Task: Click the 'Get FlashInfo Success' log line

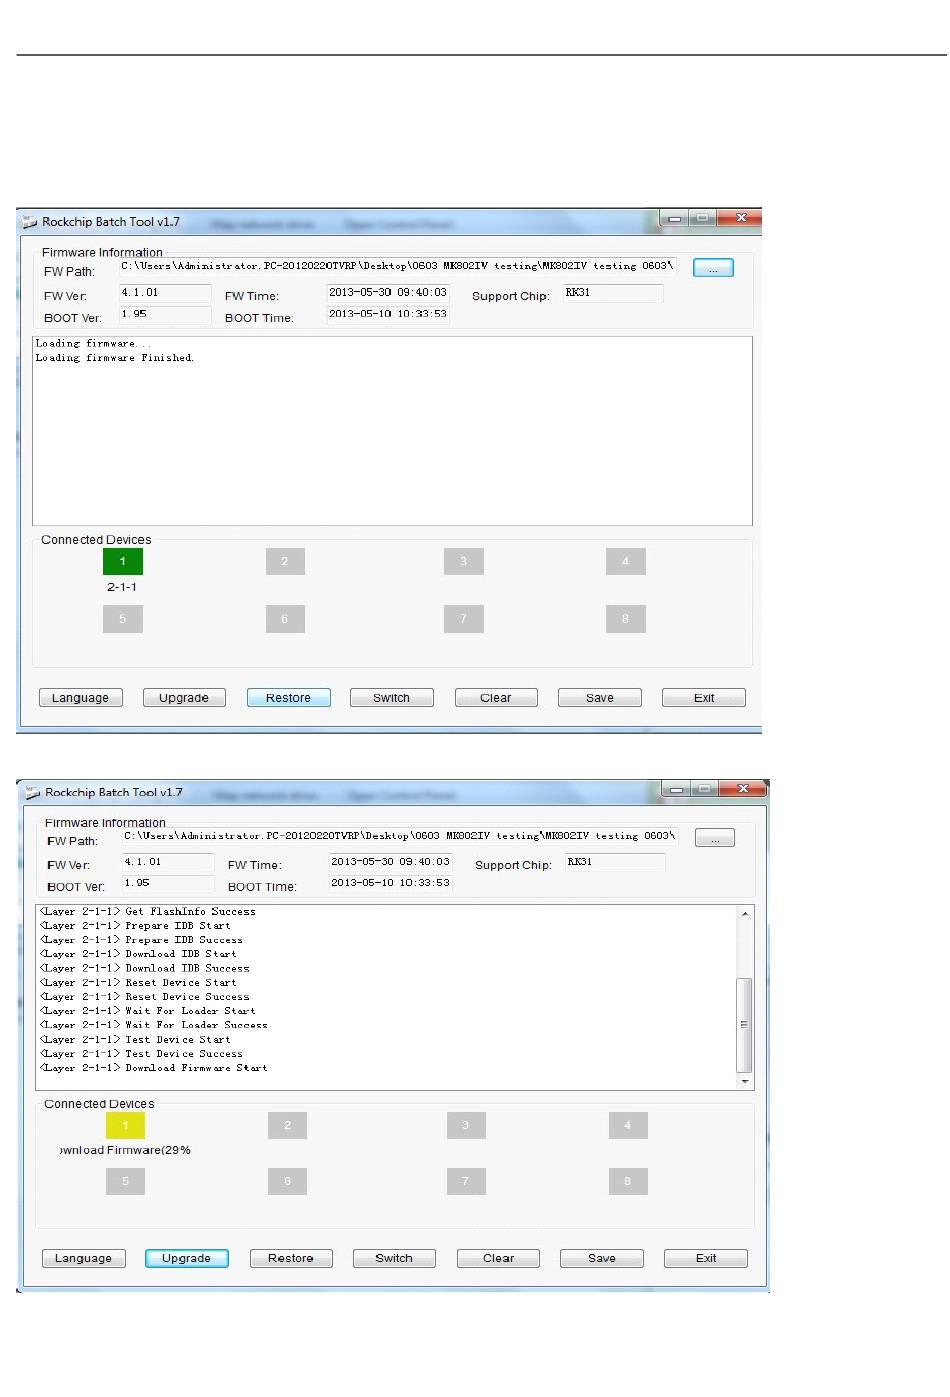Action: point(148,912)
